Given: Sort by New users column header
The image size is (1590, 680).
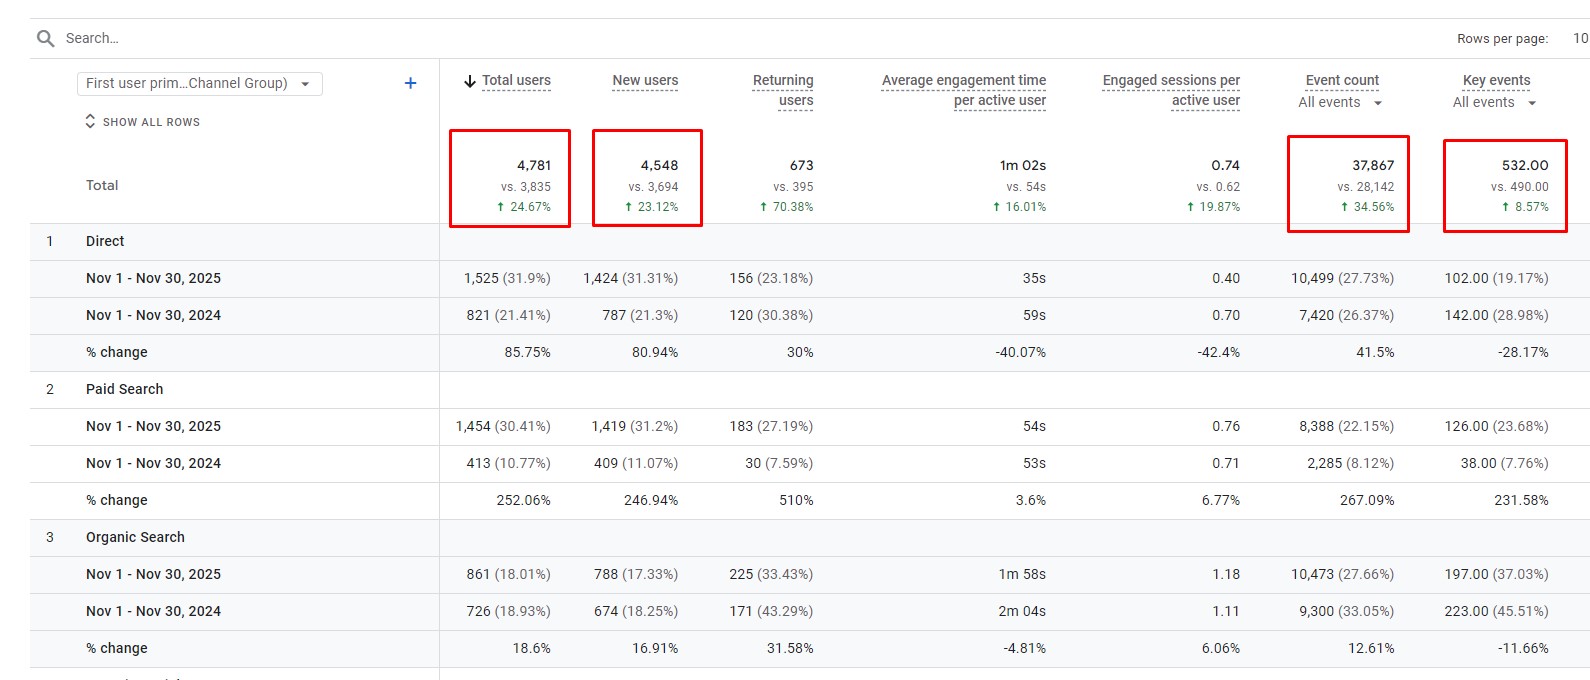Looking at the screenshot, I should (x=645, y=80).
